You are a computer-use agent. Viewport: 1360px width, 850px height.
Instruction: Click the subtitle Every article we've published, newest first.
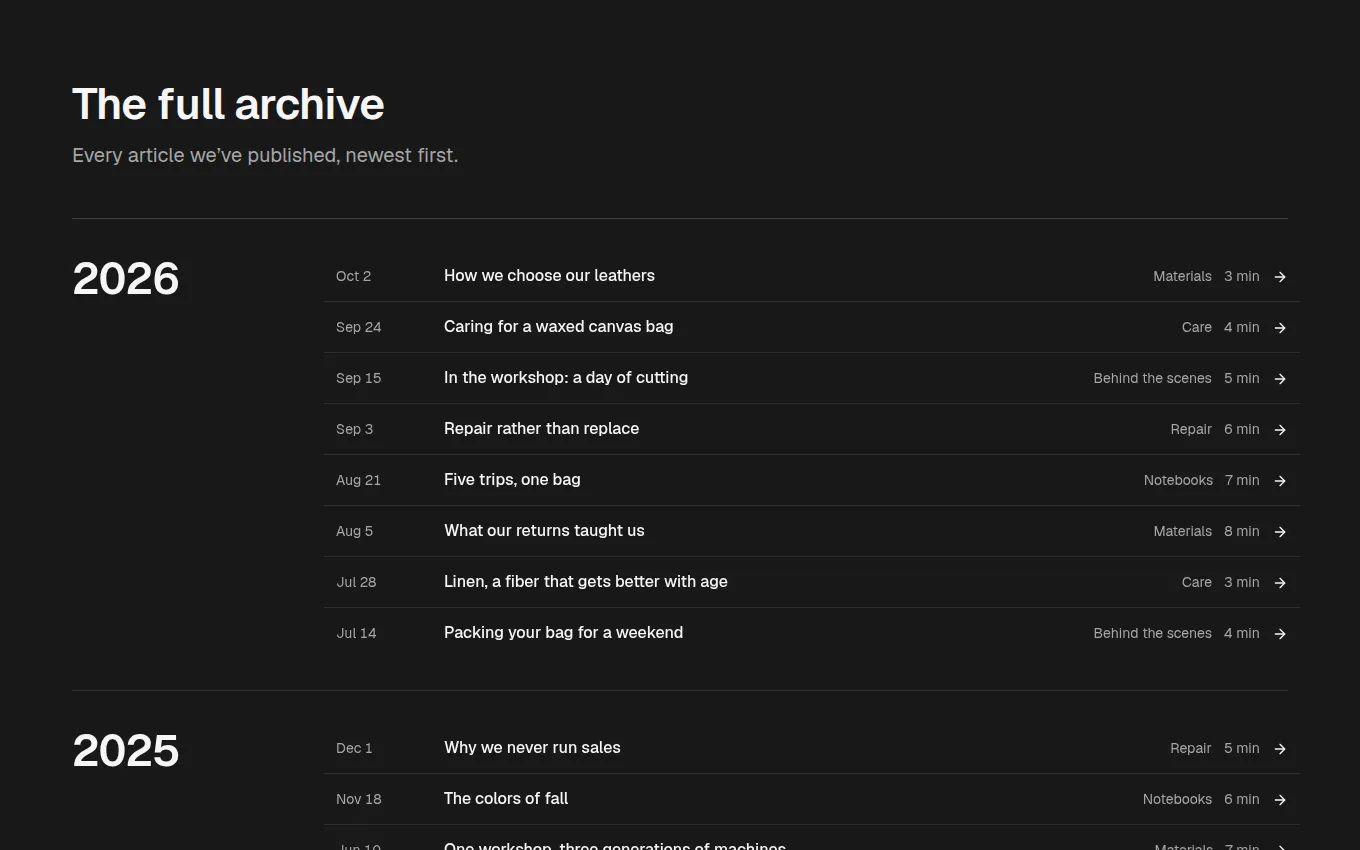[265, 156]
